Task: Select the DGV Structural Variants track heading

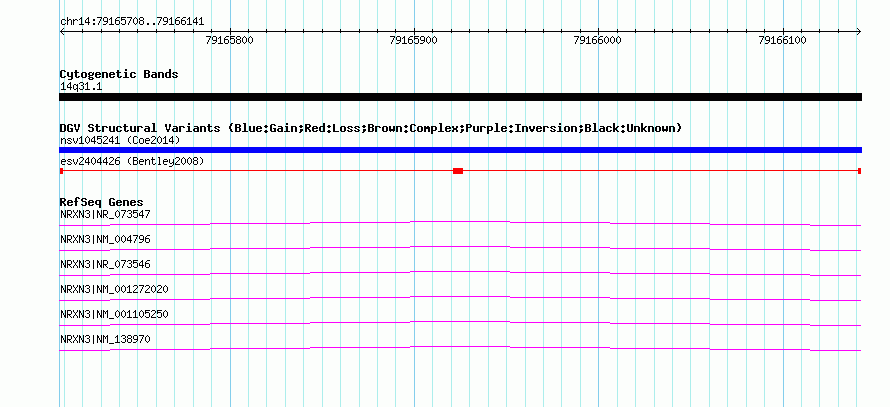Action: click(371, 128)
